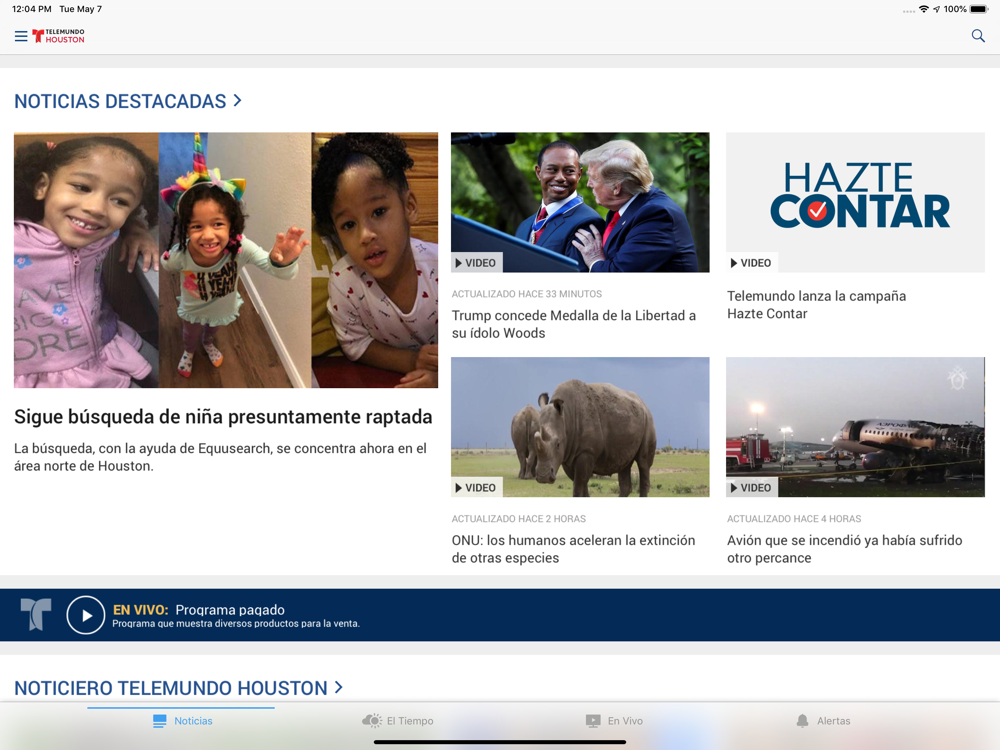1000x750 pixels.
Task: Tap 'Actualizado hace 33 minutos' timestamp
Action: click(527, 294)
